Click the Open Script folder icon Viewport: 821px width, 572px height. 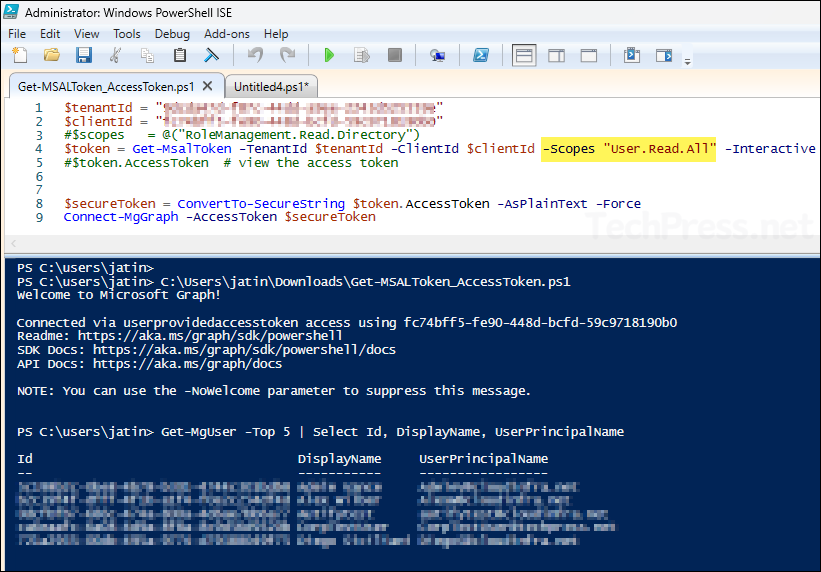tap(52, 55)
